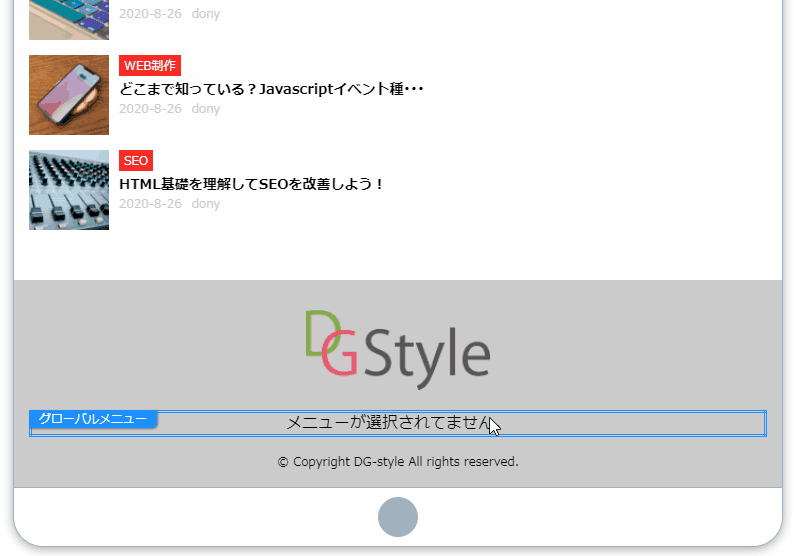Click the date beside the keyboard thumbnail
Image resolution: width=794 pixels, height=556 pixels.
pos(150,14)
